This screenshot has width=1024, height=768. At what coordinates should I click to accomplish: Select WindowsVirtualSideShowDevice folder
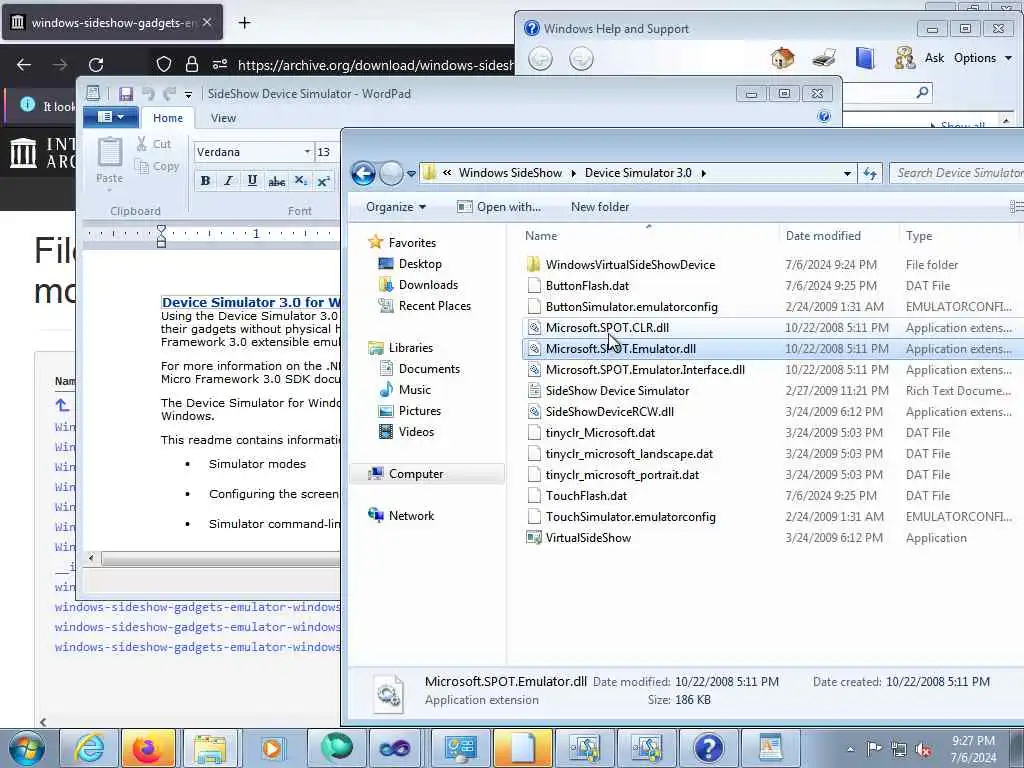coord(630,264)
